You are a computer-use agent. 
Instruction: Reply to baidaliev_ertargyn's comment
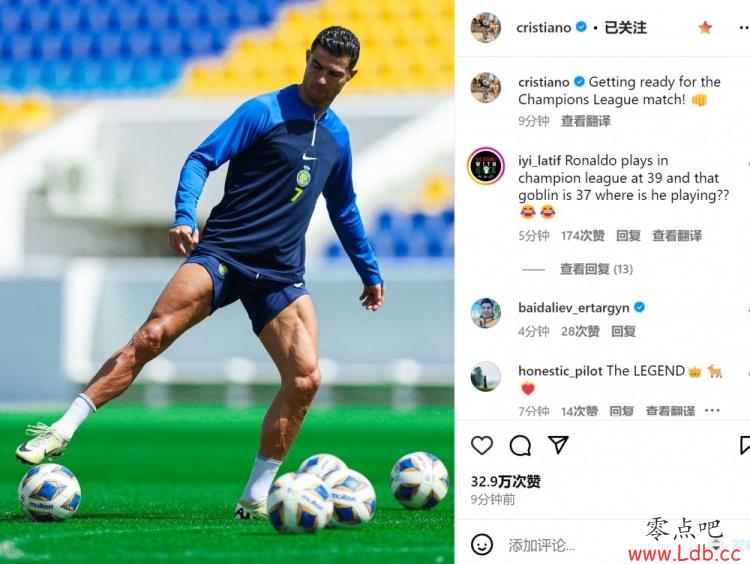[x=623, y=332]
